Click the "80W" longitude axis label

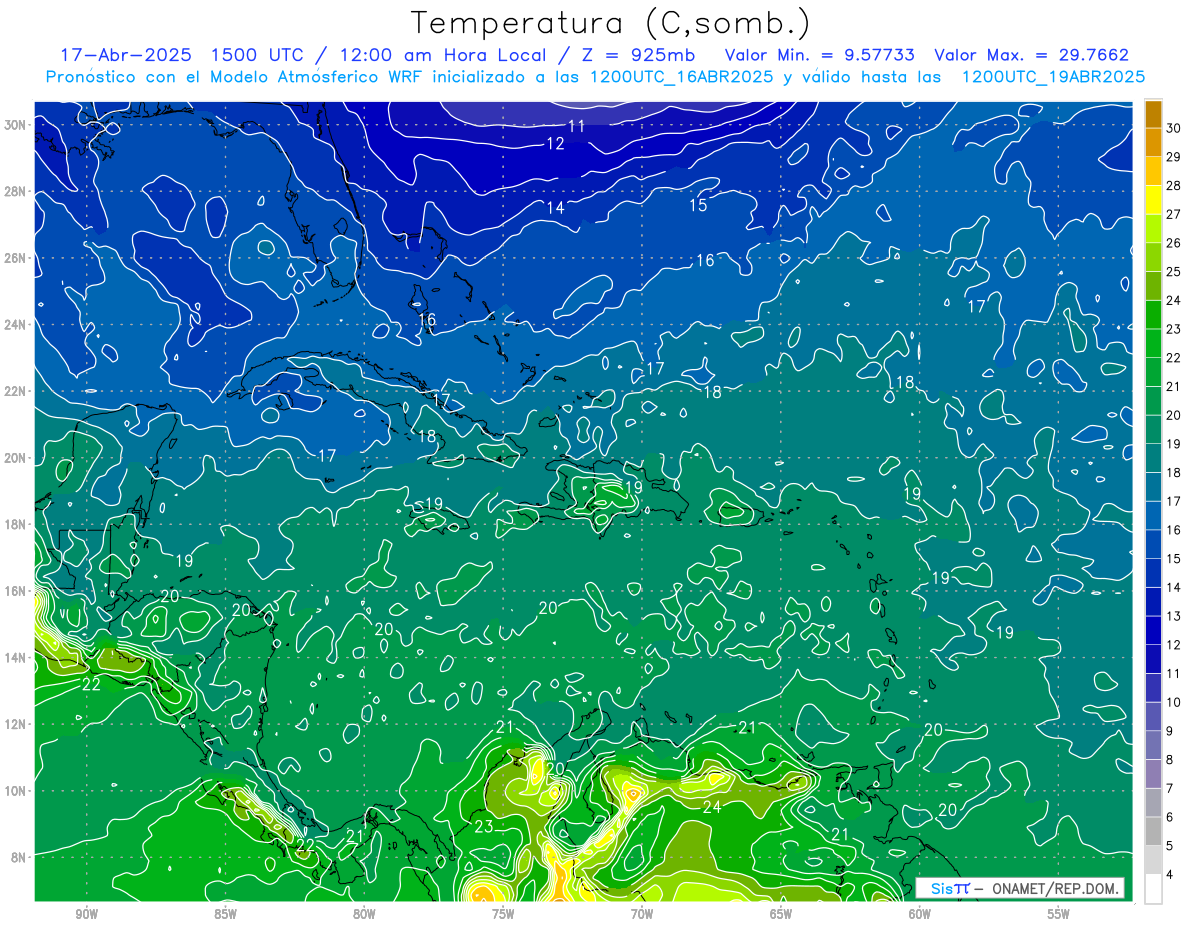click(364, 913)
